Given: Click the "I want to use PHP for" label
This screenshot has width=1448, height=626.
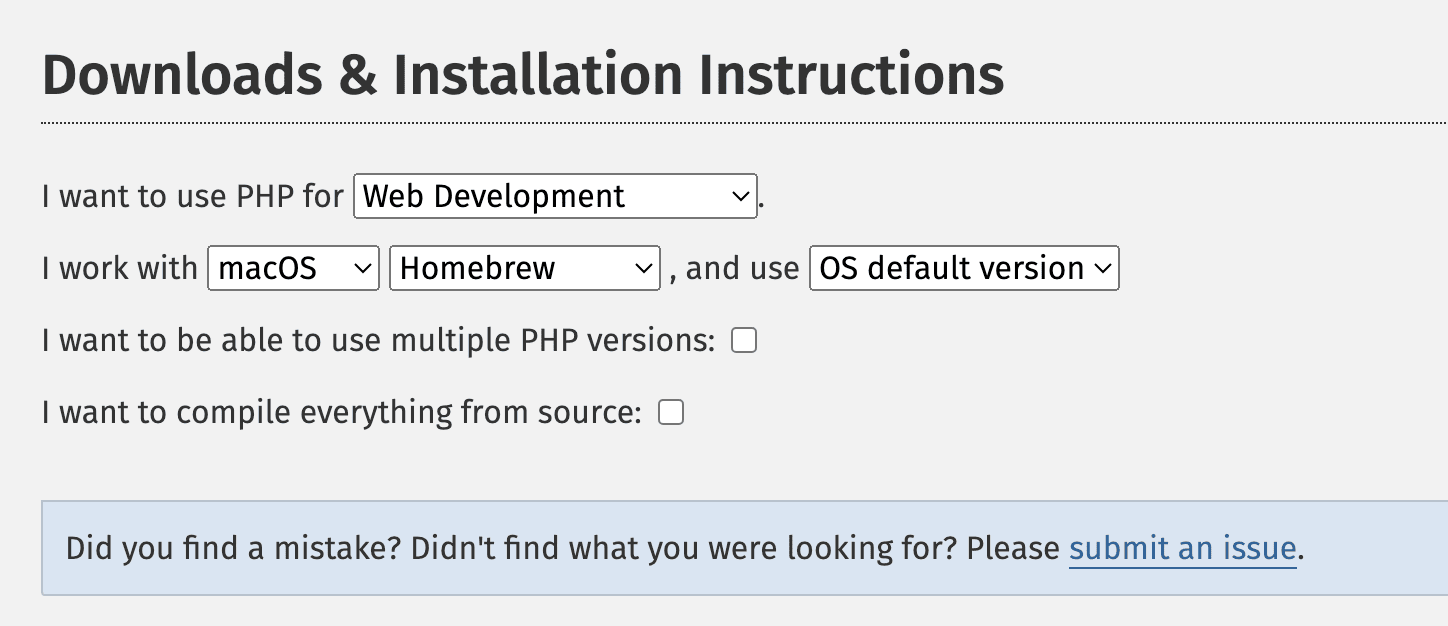Looking at the screenshot, I should pos(193,196).
